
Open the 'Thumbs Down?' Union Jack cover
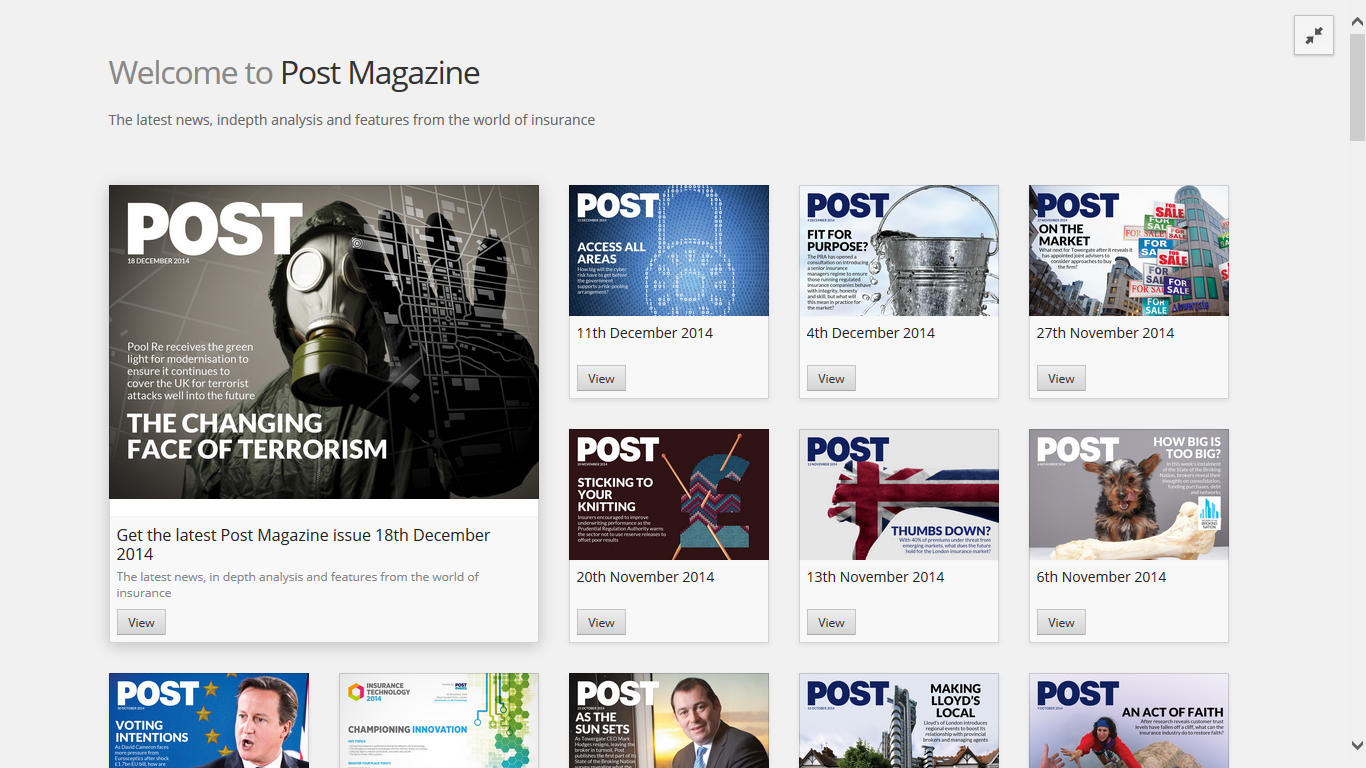tap(898, 494)
